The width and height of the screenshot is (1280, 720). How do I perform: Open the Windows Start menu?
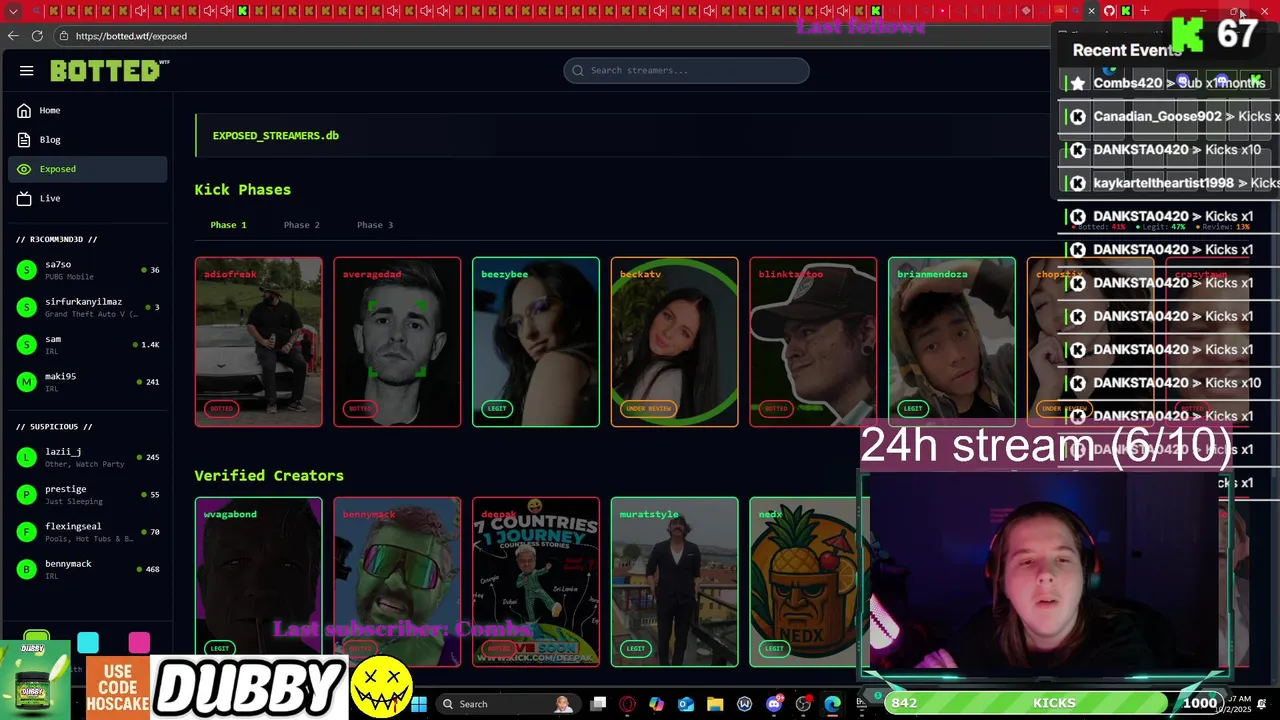coord(419,704)
